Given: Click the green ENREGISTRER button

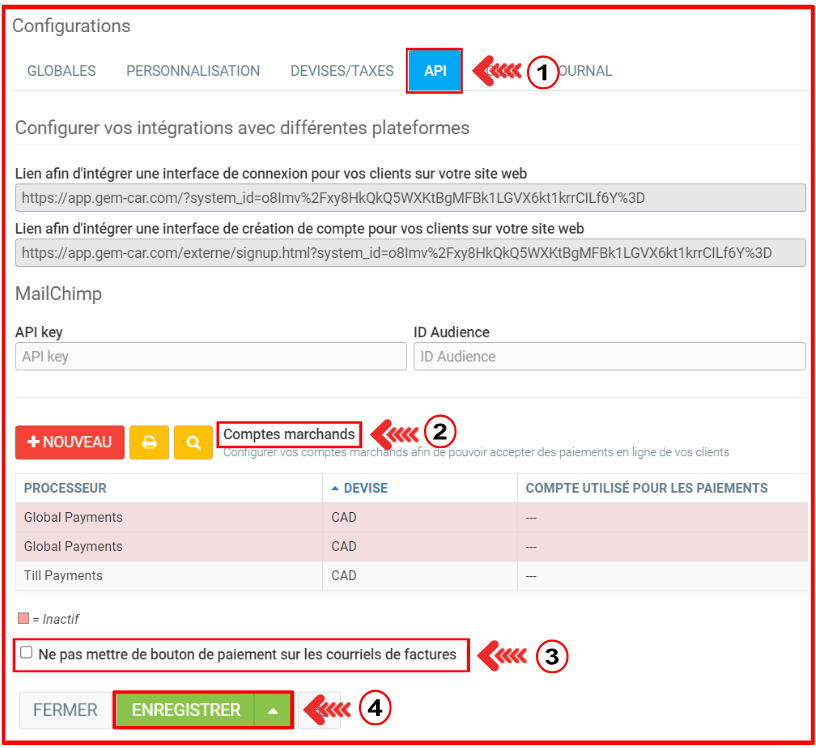Looking at the screenshot, I should (x=186, y=710).
